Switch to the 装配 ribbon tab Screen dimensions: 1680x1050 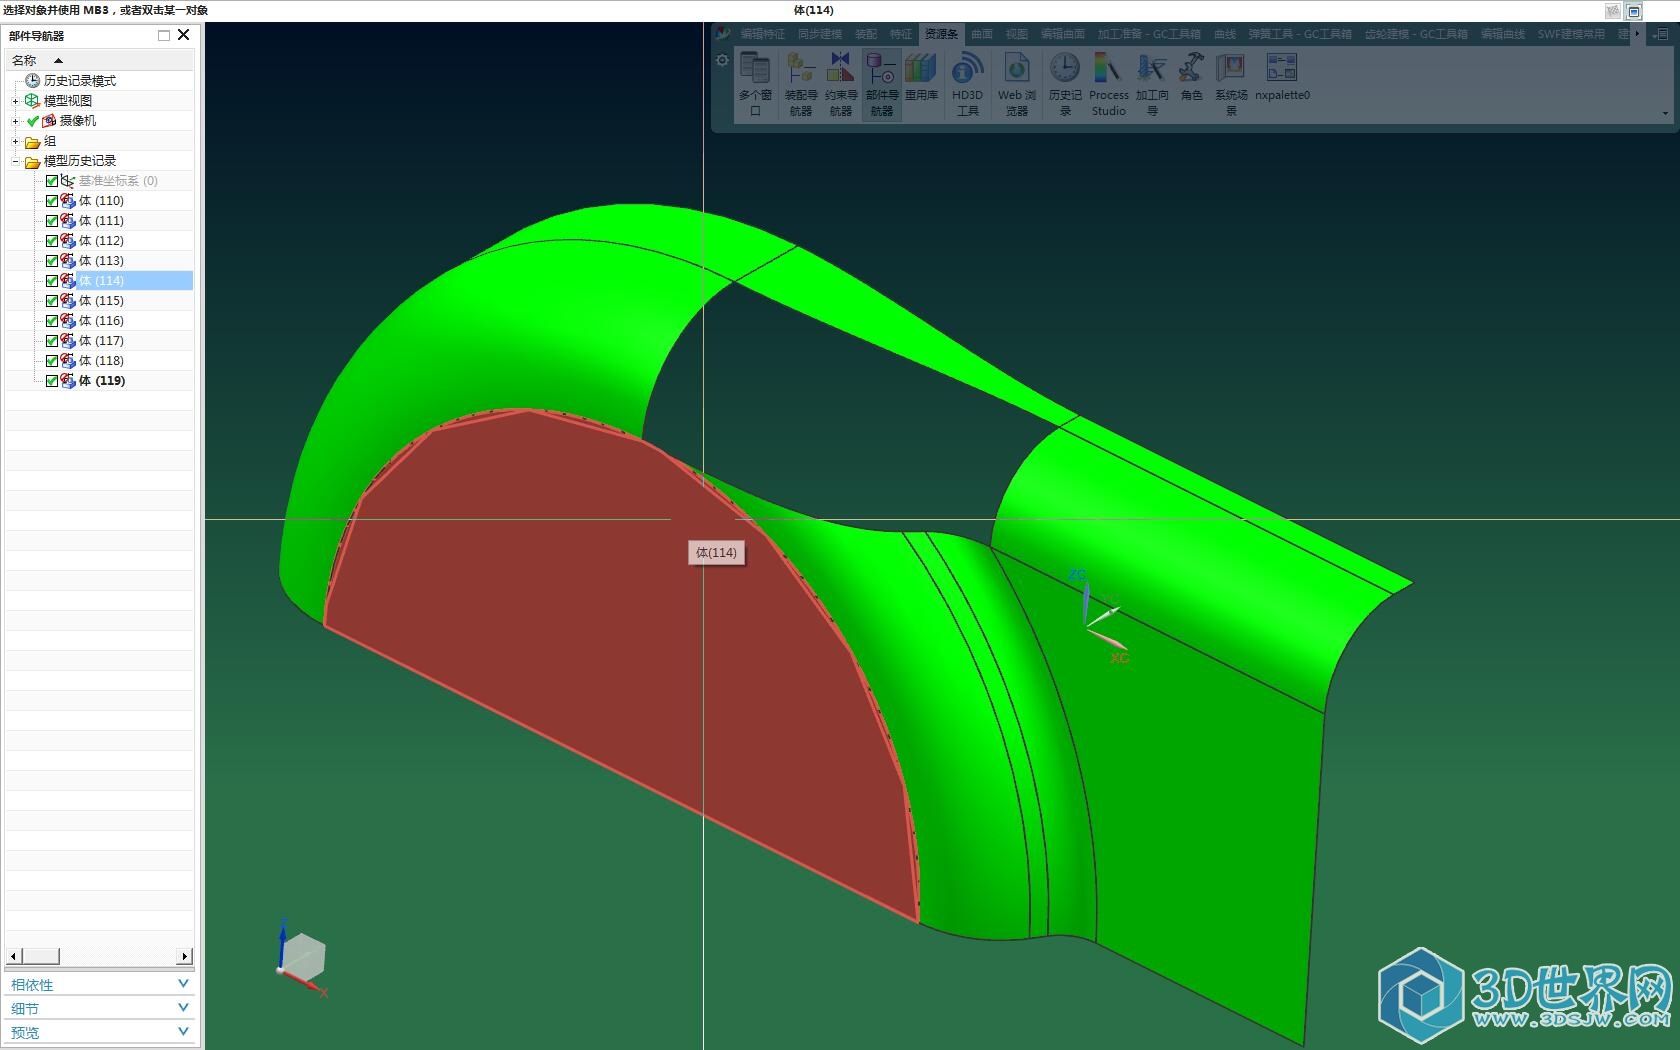[866, 34]
